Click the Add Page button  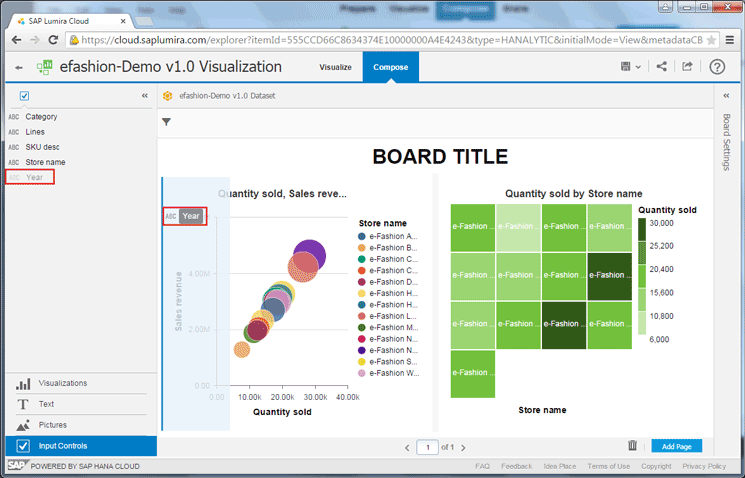click(x=677, y=446)
